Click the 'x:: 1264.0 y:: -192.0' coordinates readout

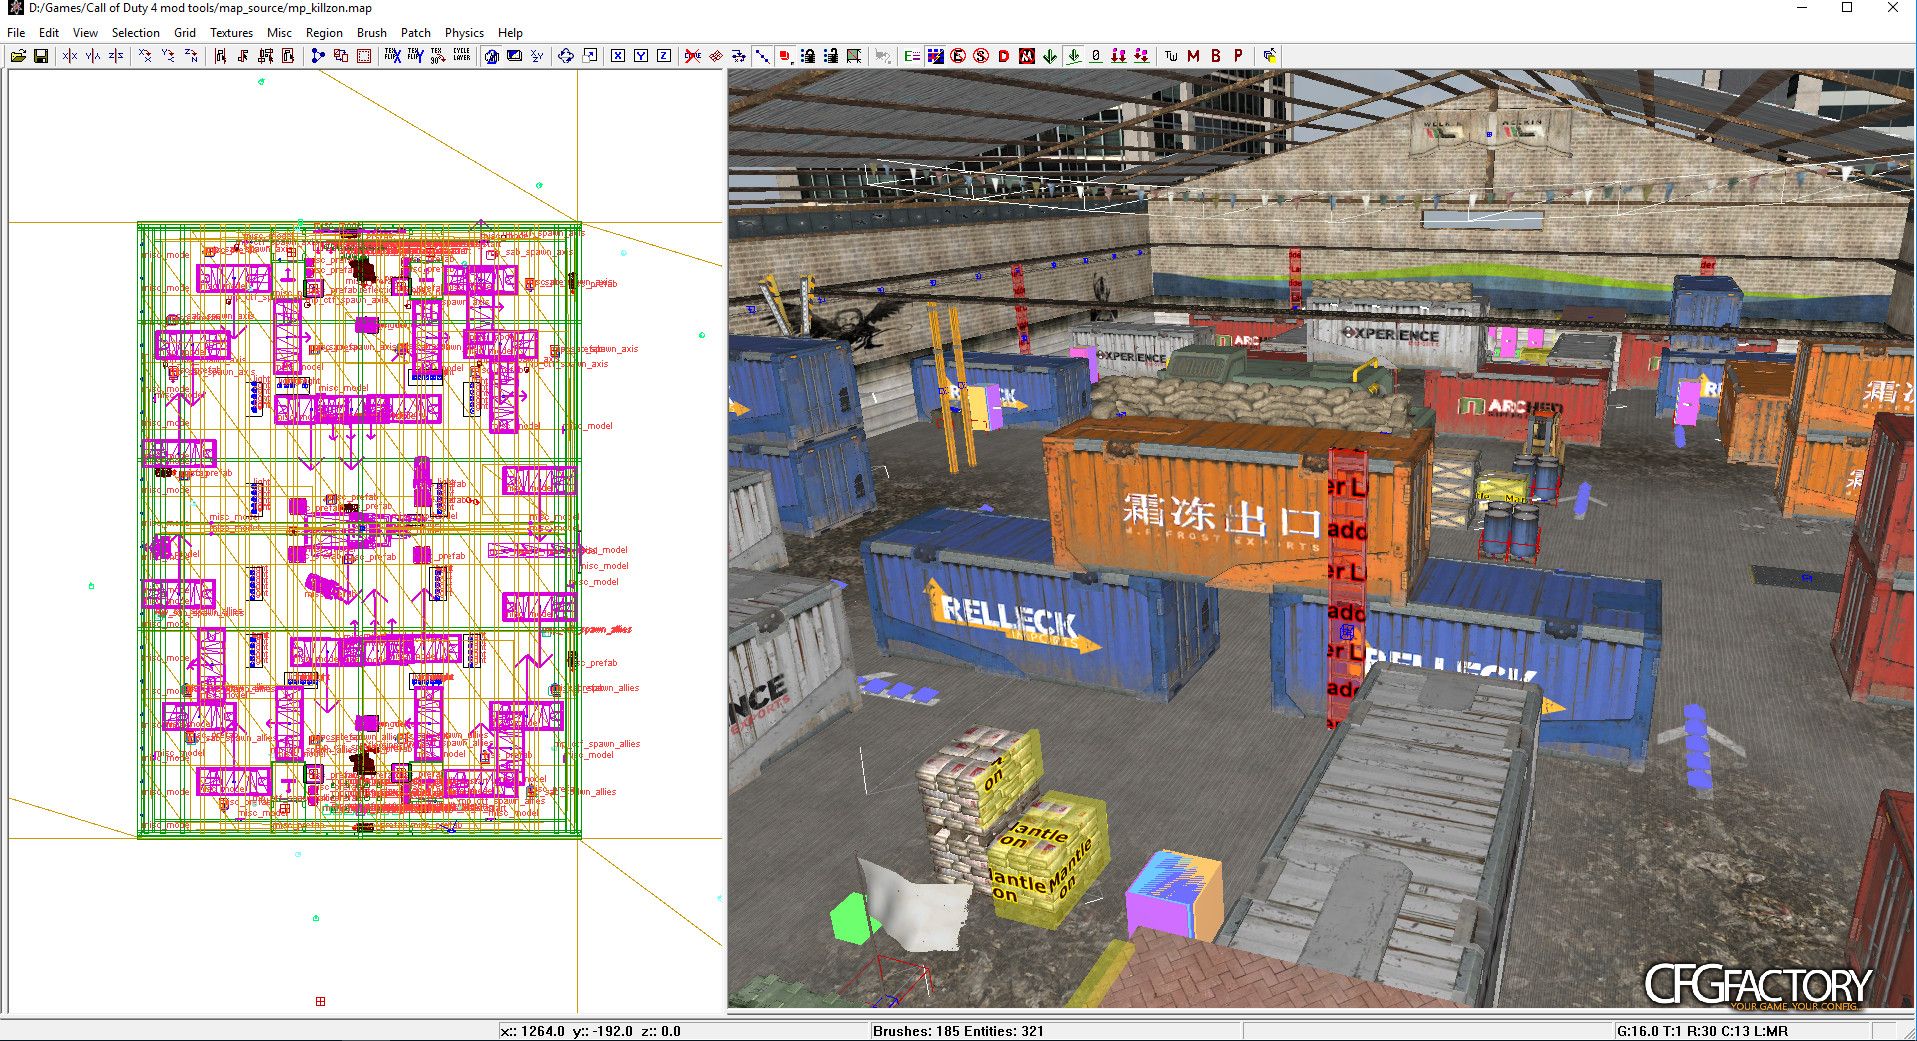pos(566,1031)
